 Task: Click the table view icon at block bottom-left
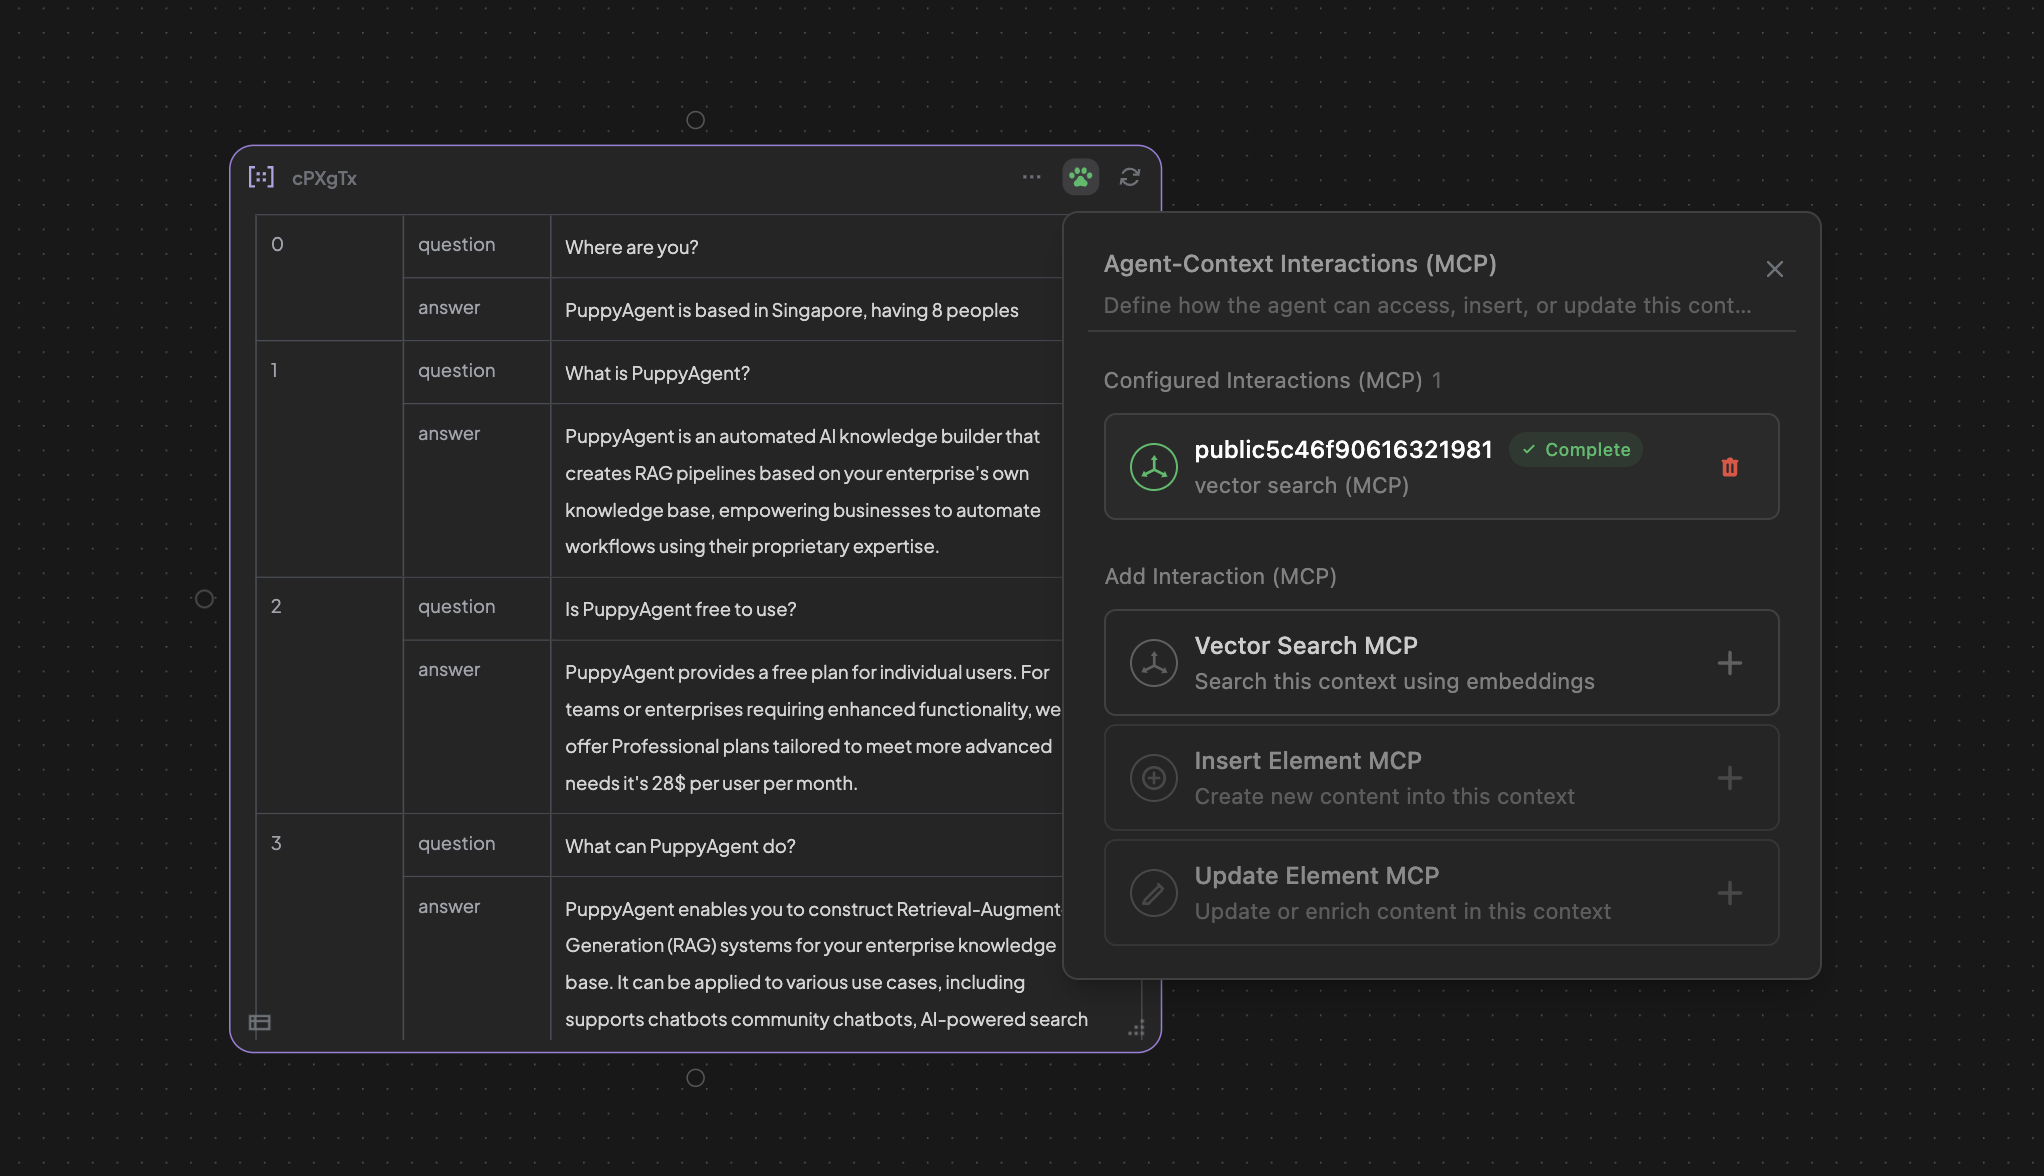(260, 1022)
